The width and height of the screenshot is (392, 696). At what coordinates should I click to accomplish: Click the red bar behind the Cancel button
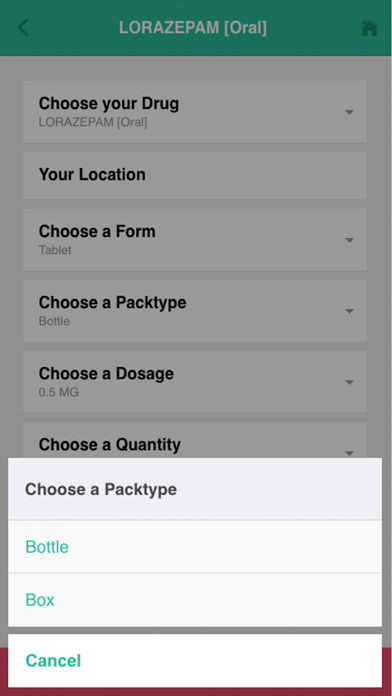pos(196,692)
